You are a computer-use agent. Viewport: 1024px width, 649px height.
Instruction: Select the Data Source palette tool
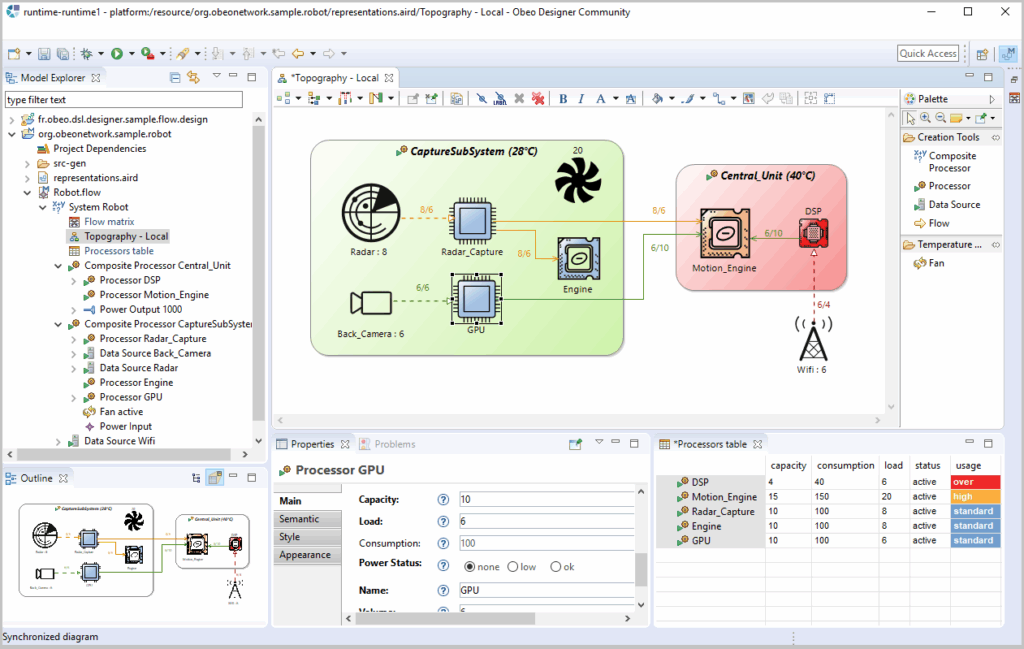(953, 204)
